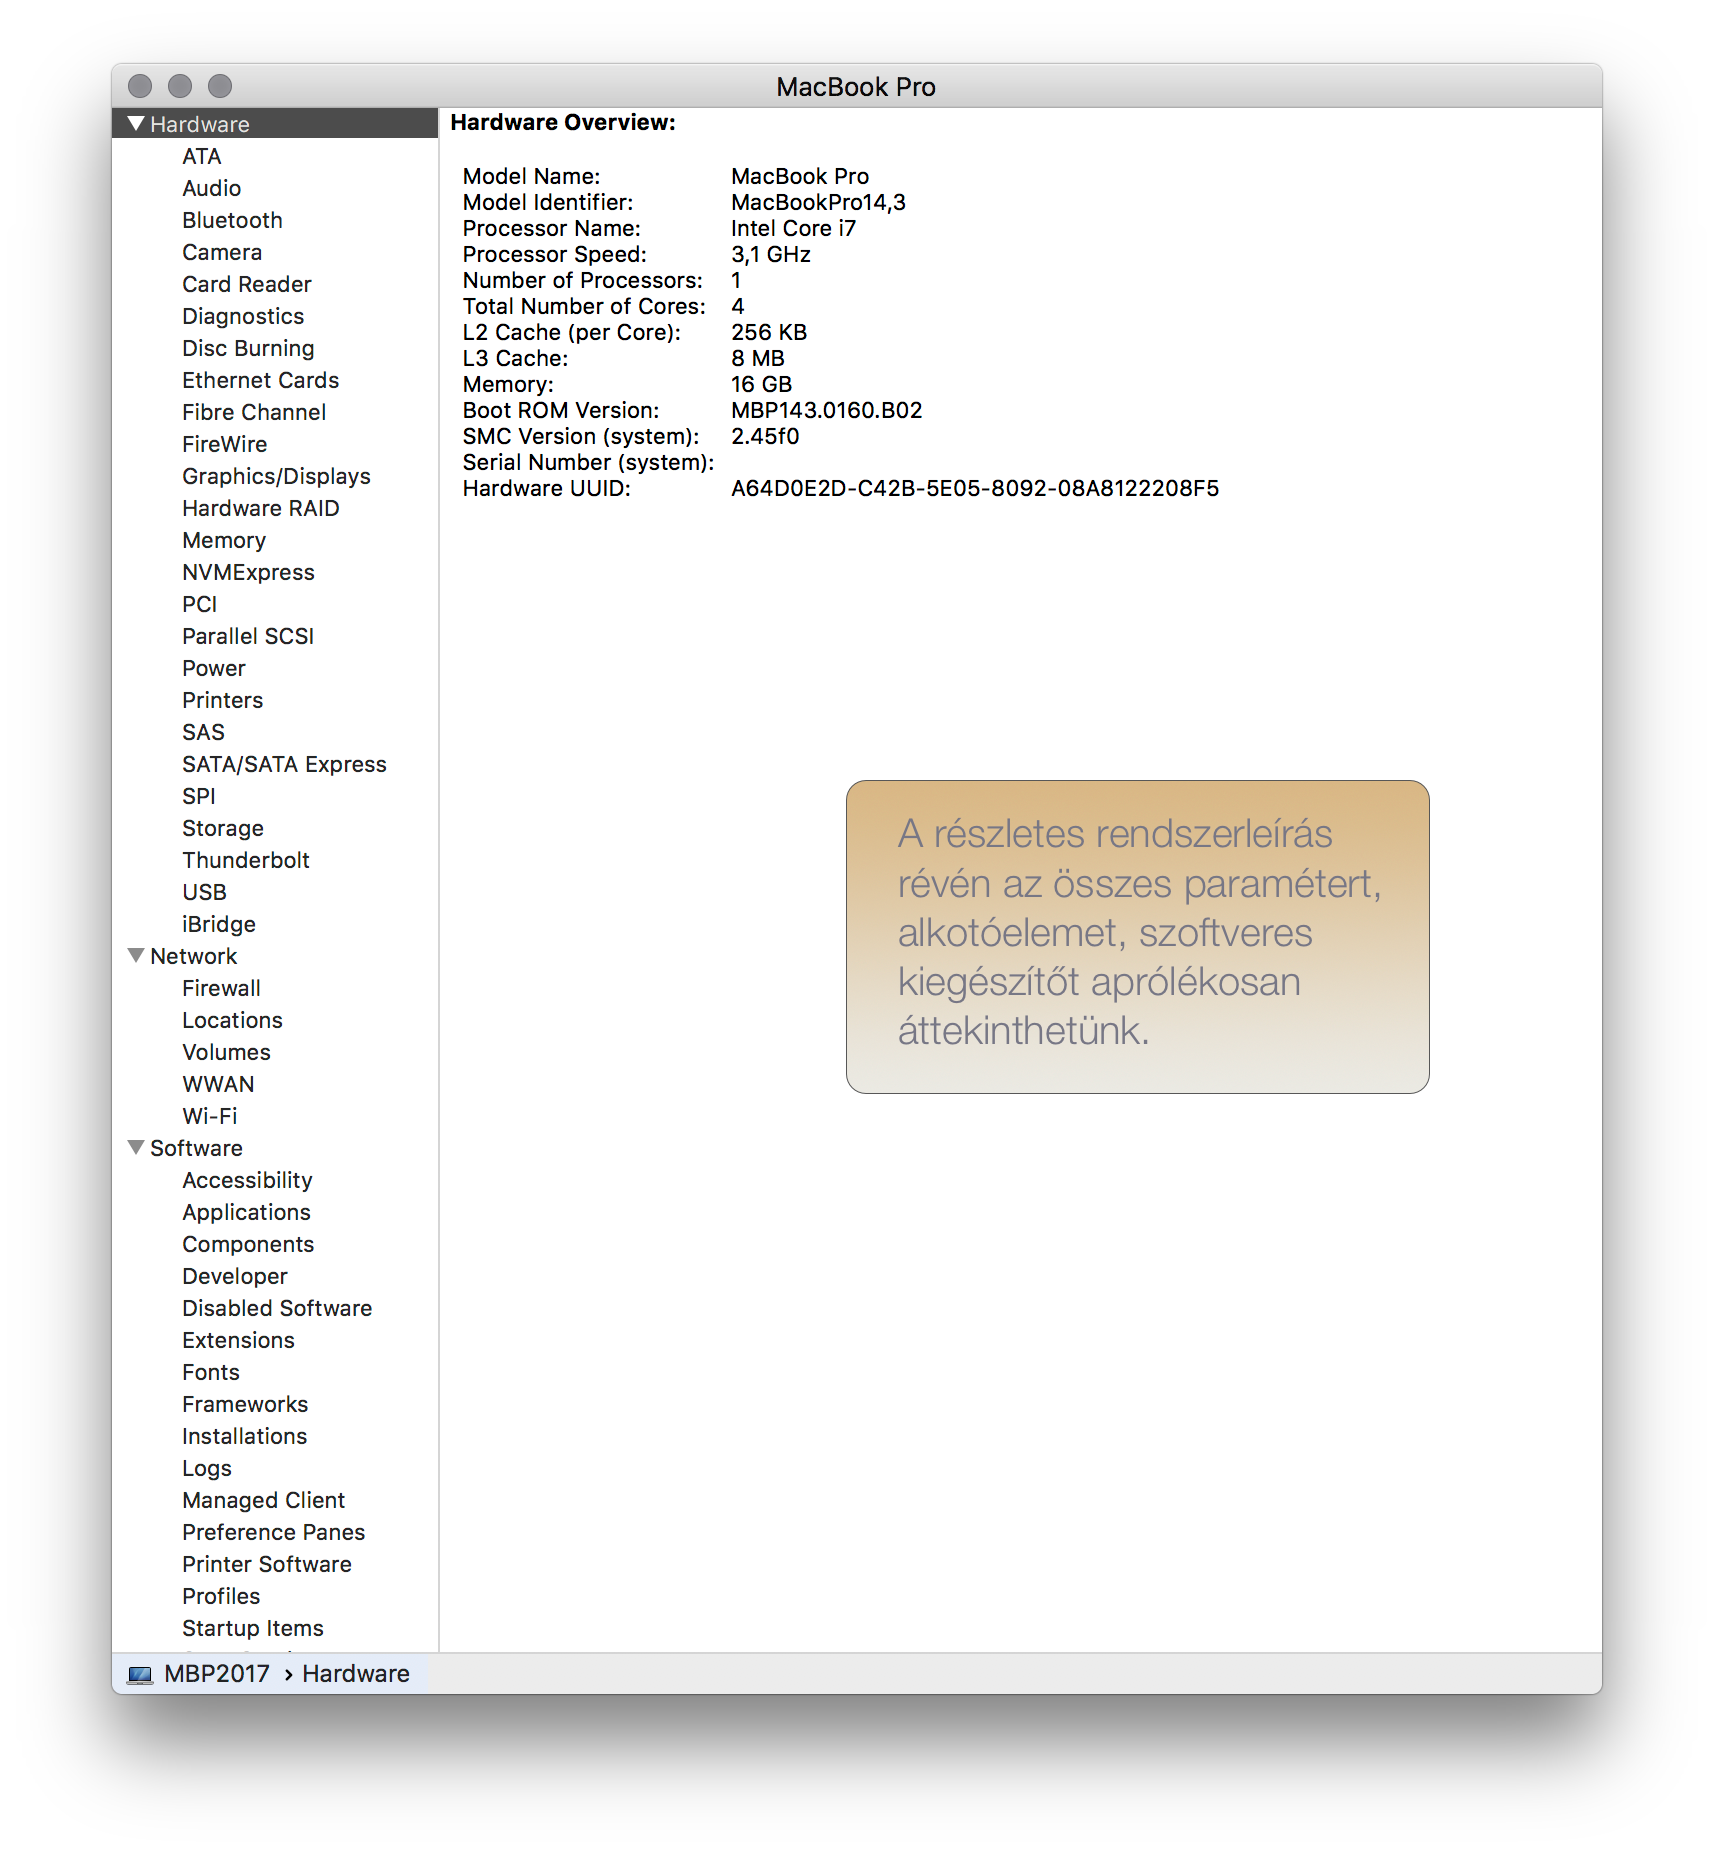The height and width of the screenshot is (1854, 1714).
Task: Select Fonts under Software
Action: 211,1372
